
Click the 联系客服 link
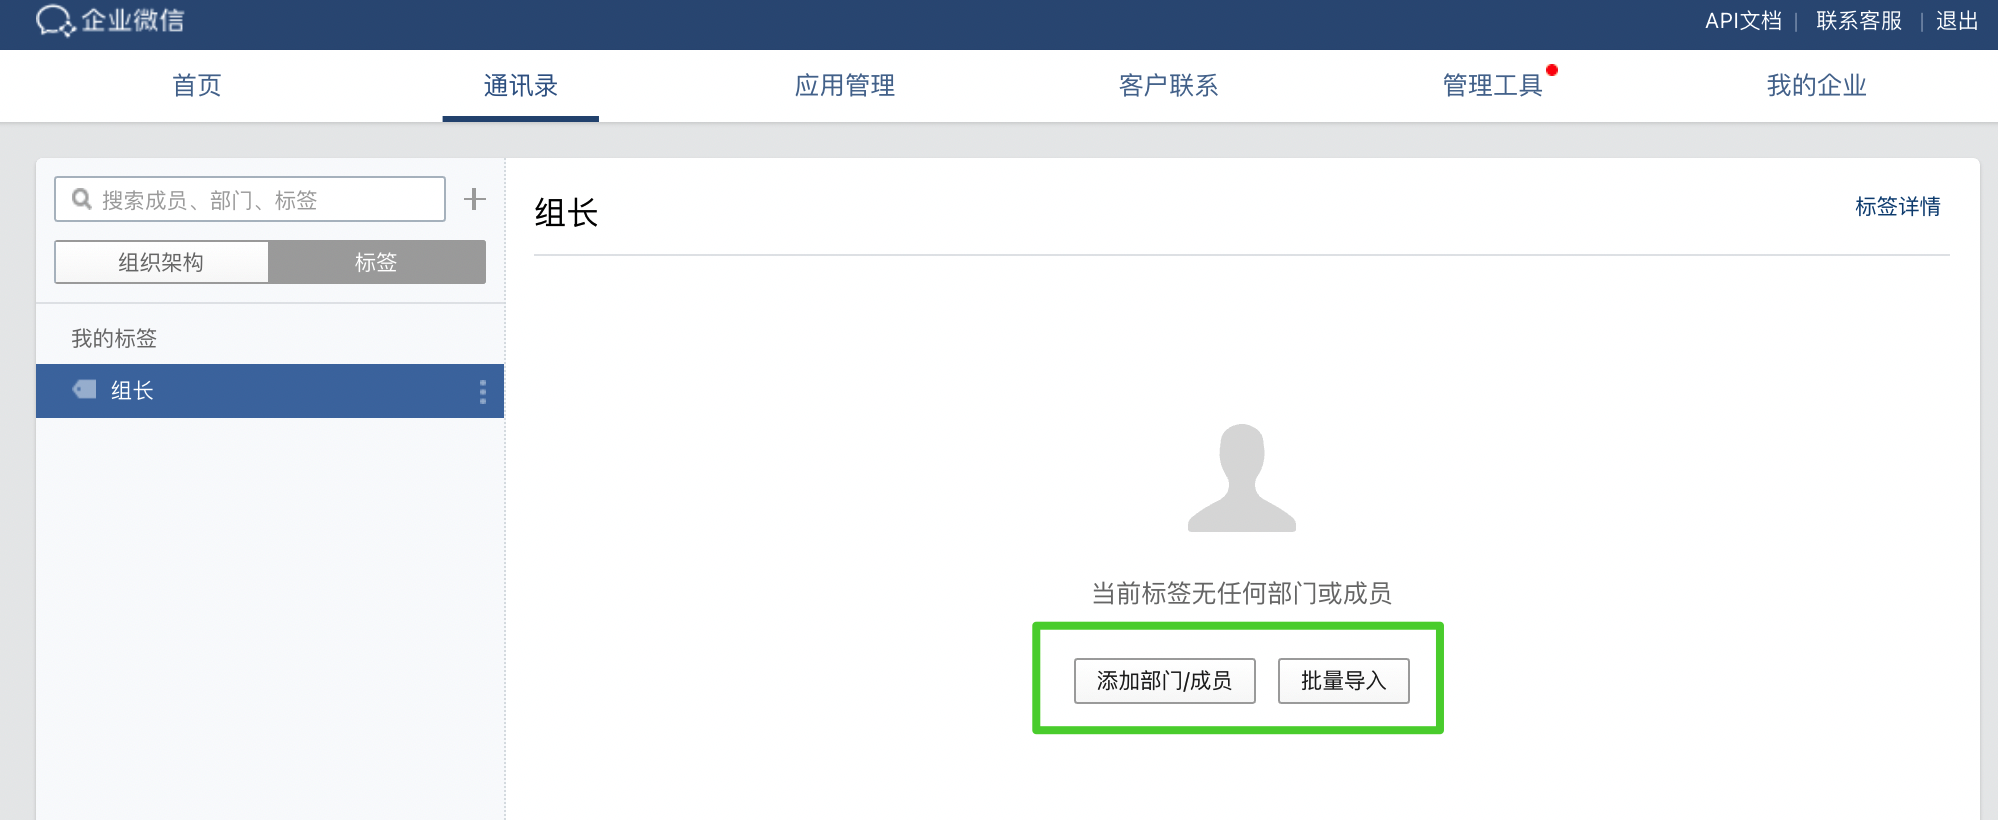[x=1858, y=21]
